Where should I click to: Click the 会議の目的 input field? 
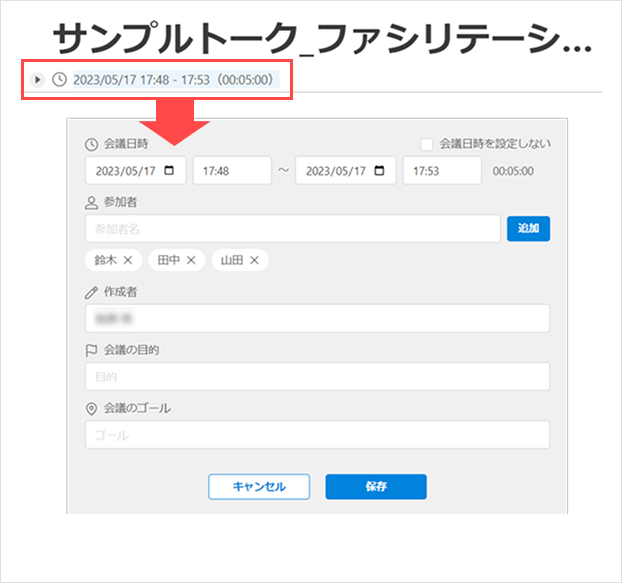317,377
